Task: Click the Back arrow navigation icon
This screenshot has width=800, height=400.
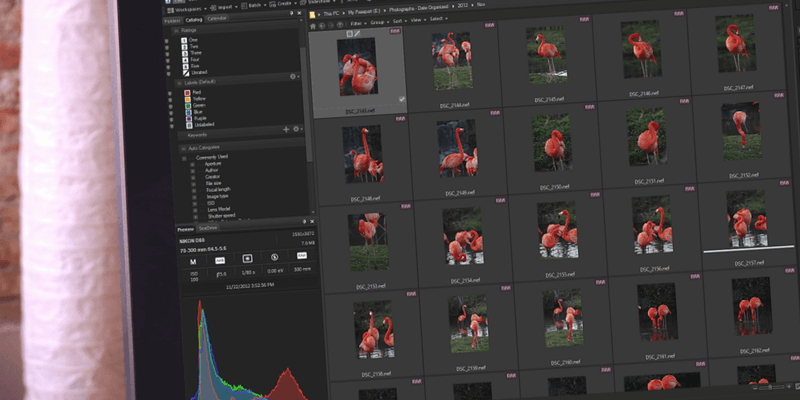Action: [322, 26]
